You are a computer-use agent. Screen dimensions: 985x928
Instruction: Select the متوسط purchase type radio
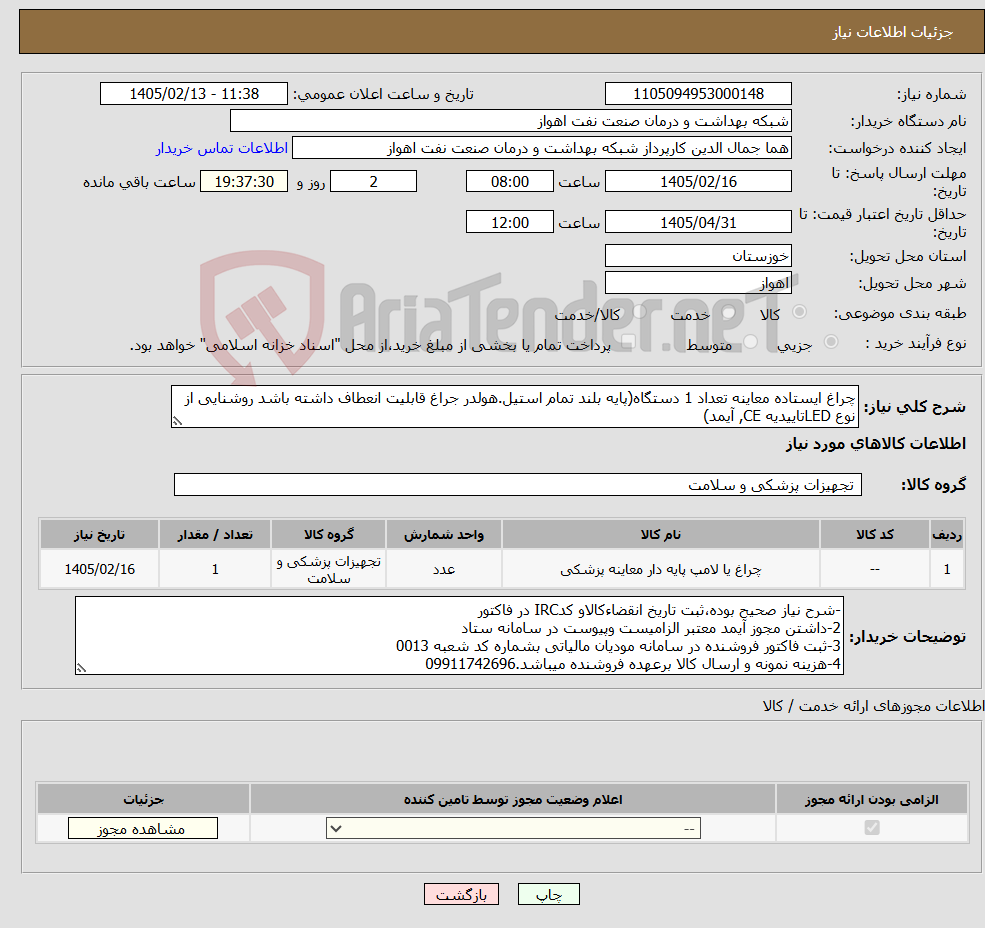pyautogui.click(x=750, y=342)
